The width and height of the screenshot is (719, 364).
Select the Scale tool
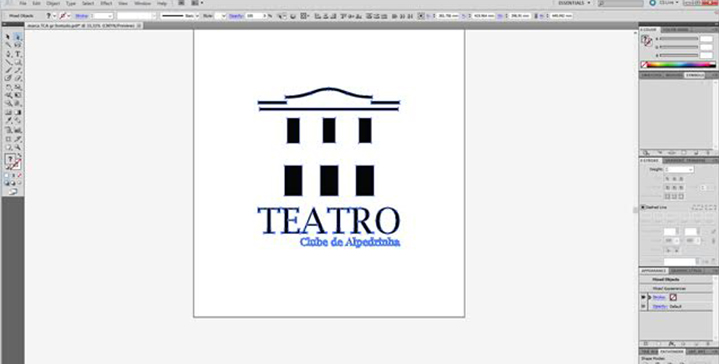(x=18, y=87)
